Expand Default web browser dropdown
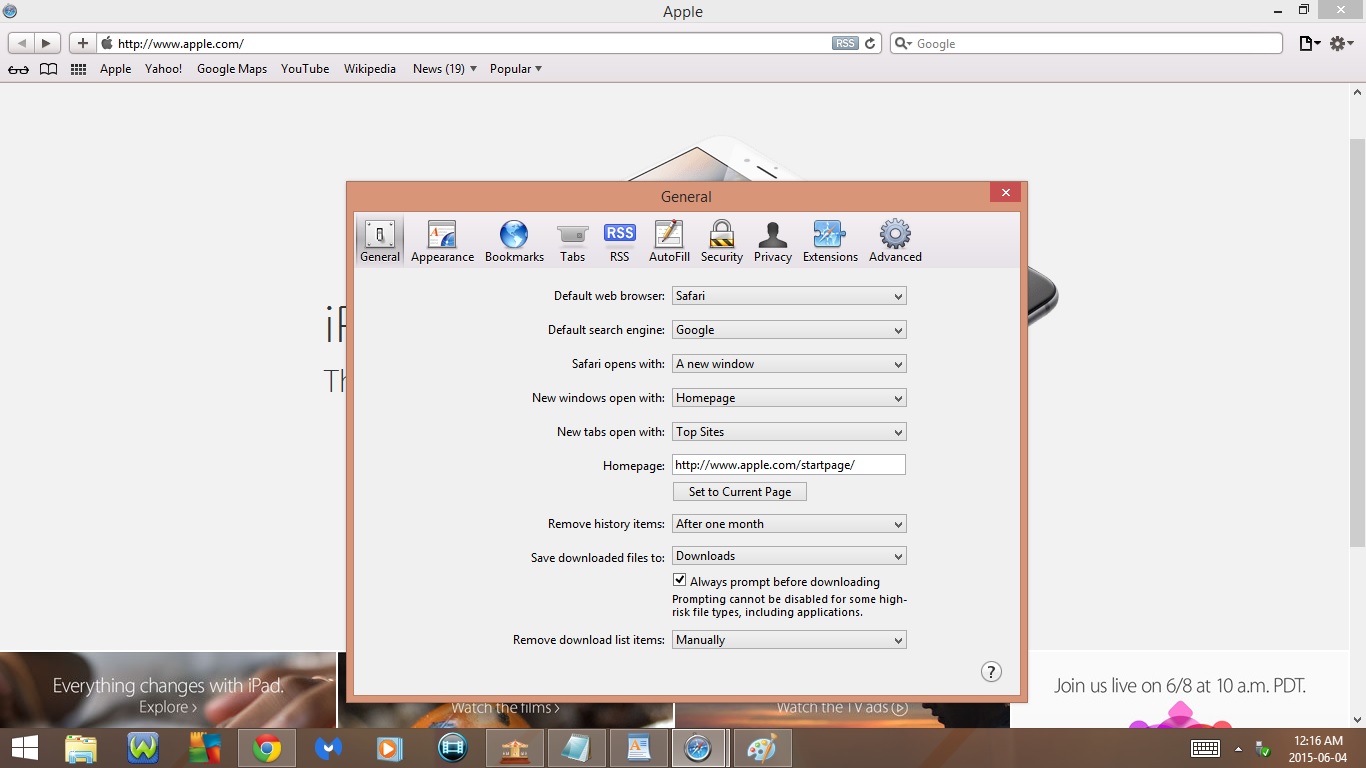 click(789, 296)
